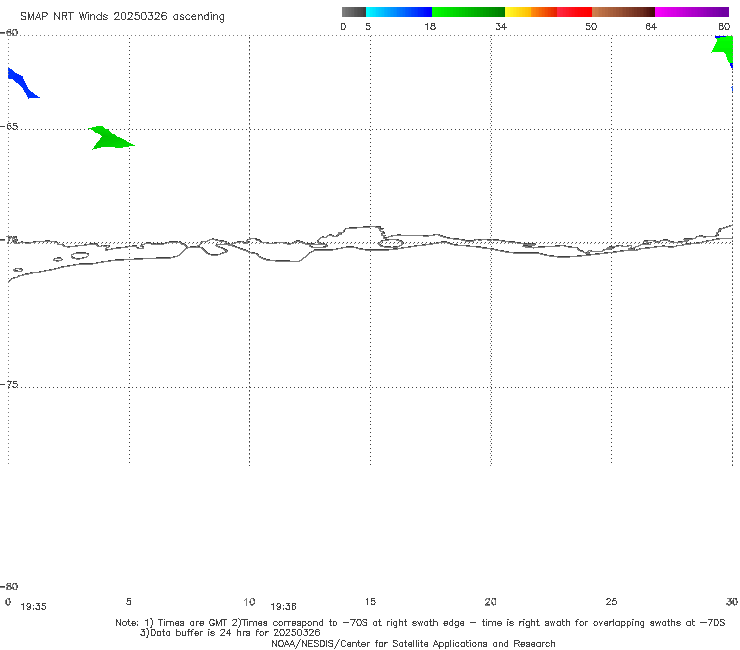Click the color bar label '50'
Image resolution: width=740 pixels, height=650 pixels.
coord(591,26)
